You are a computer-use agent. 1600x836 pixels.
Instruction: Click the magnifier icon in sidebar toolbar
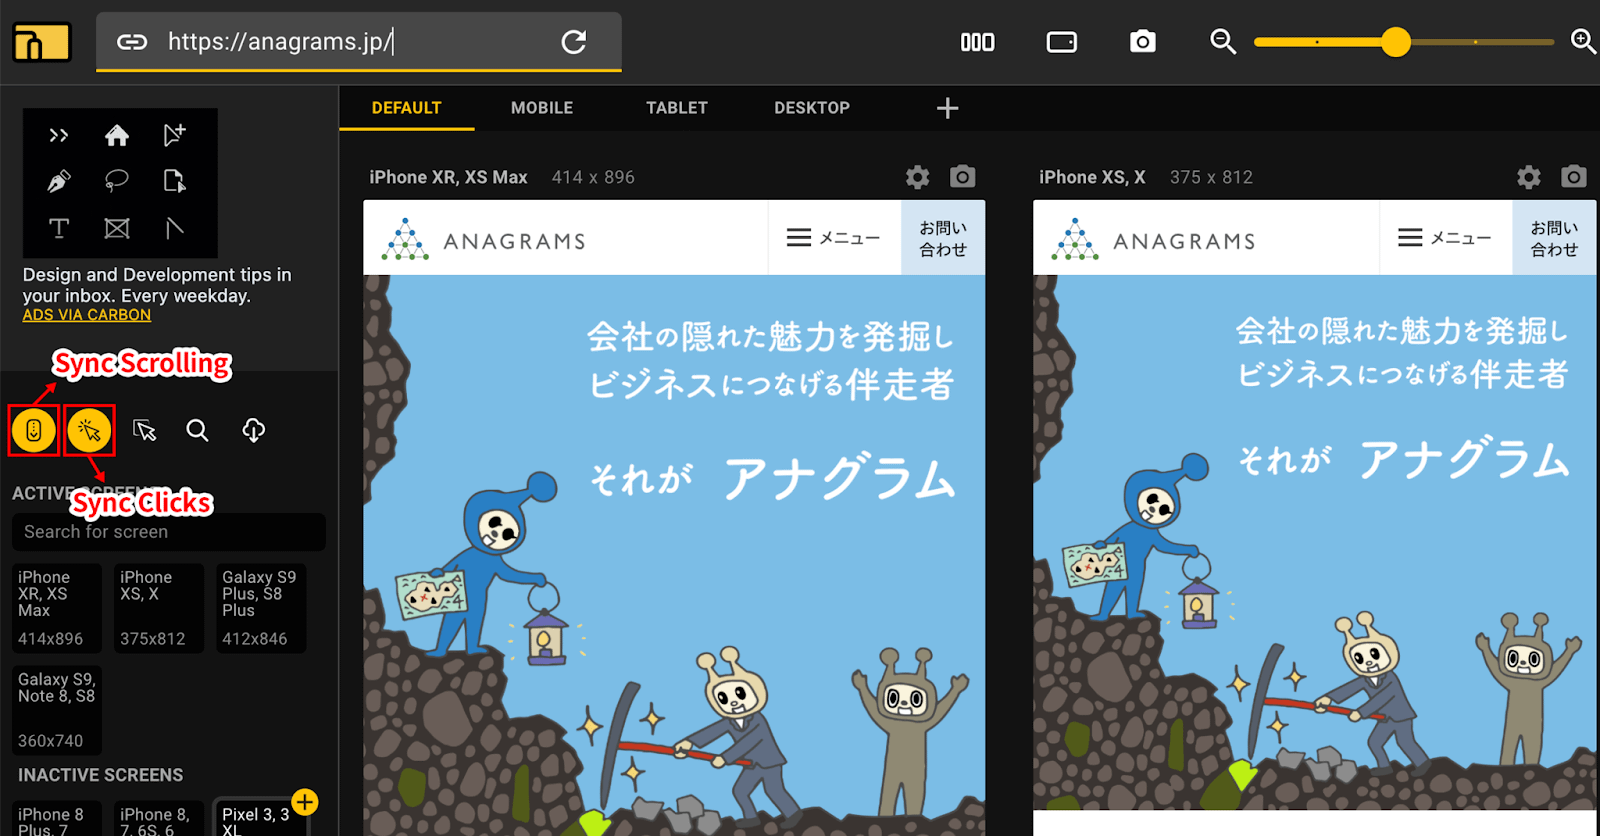click(x=198, y=431)
